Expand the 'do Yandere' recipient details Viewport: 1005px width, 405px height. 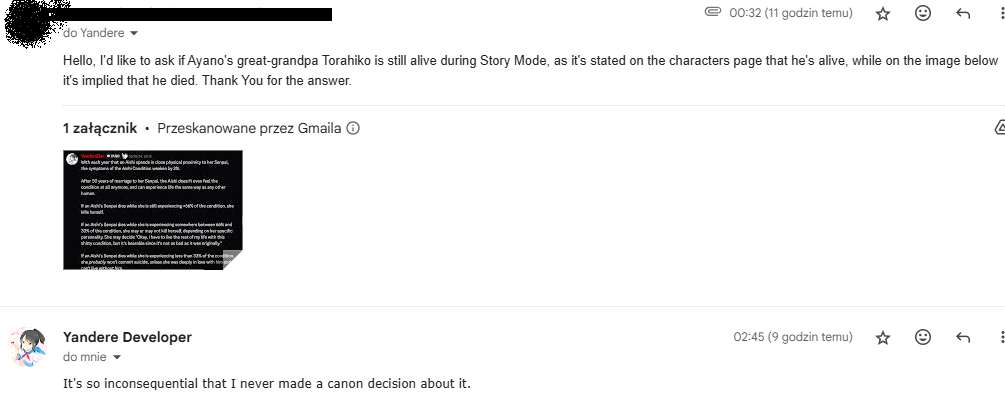tap(134, 33)
